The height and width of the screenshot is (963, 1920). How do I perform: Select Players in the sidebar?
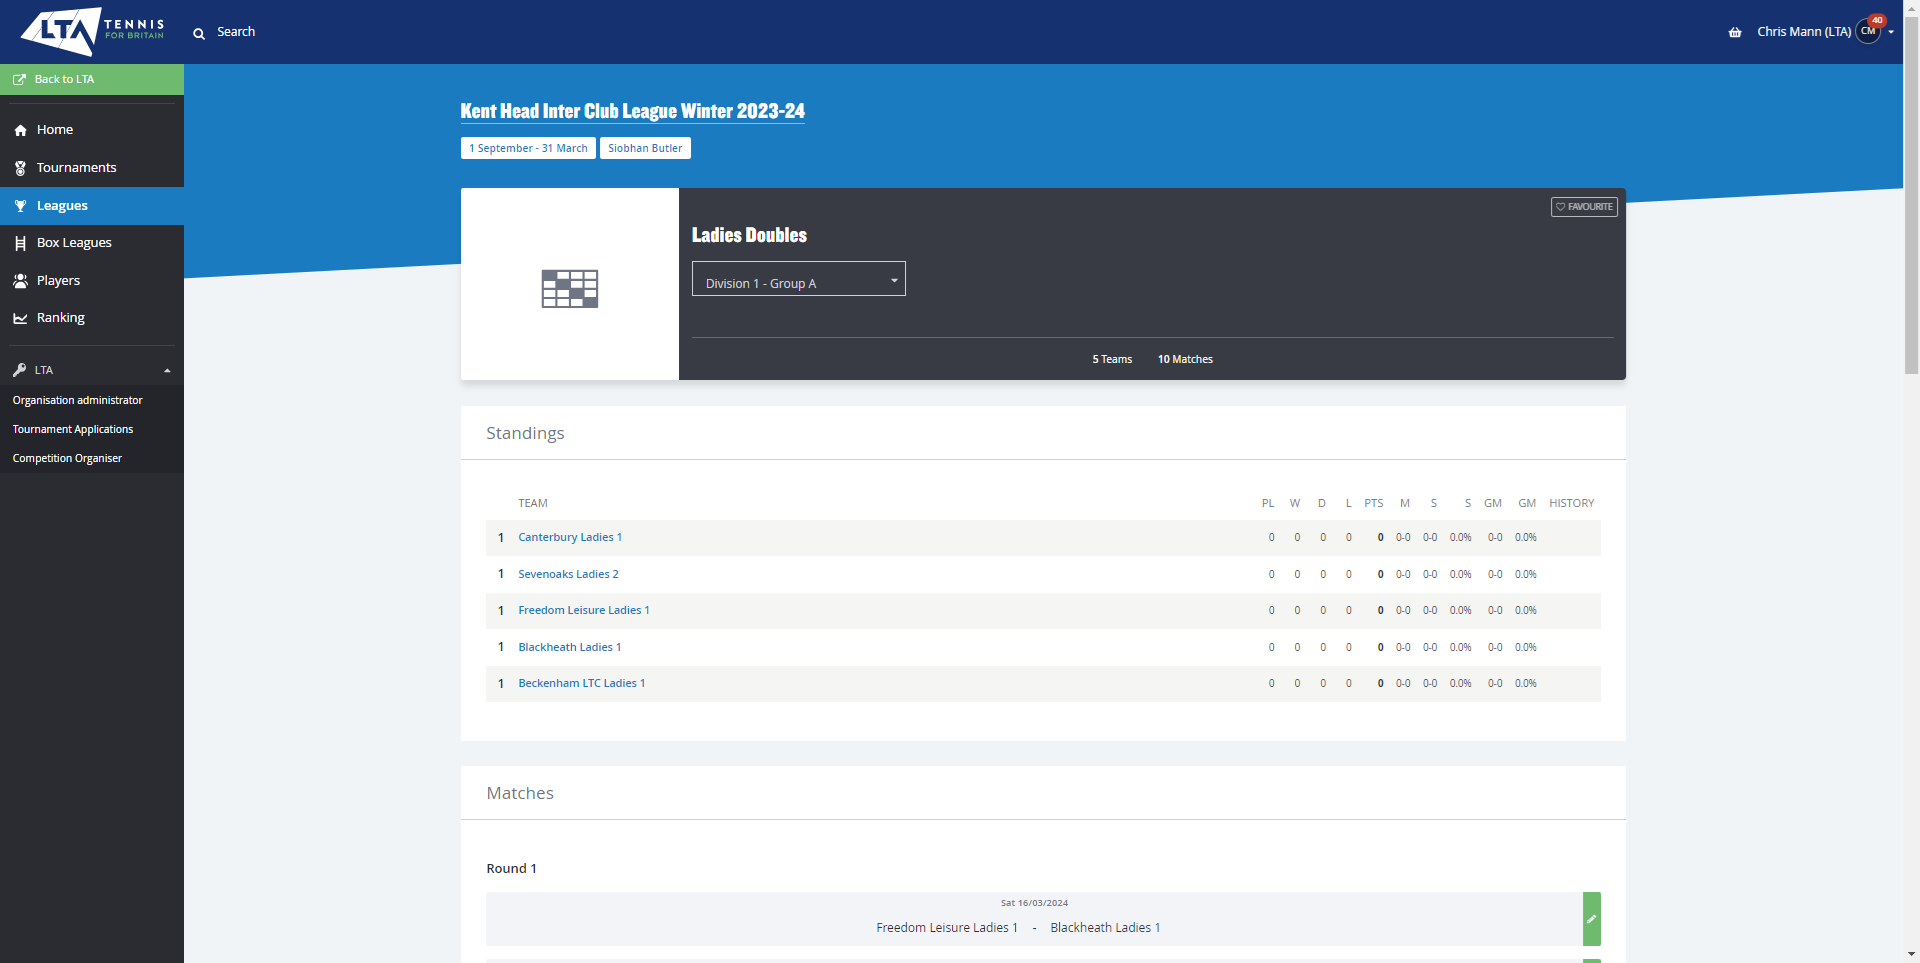coord(58,281)
